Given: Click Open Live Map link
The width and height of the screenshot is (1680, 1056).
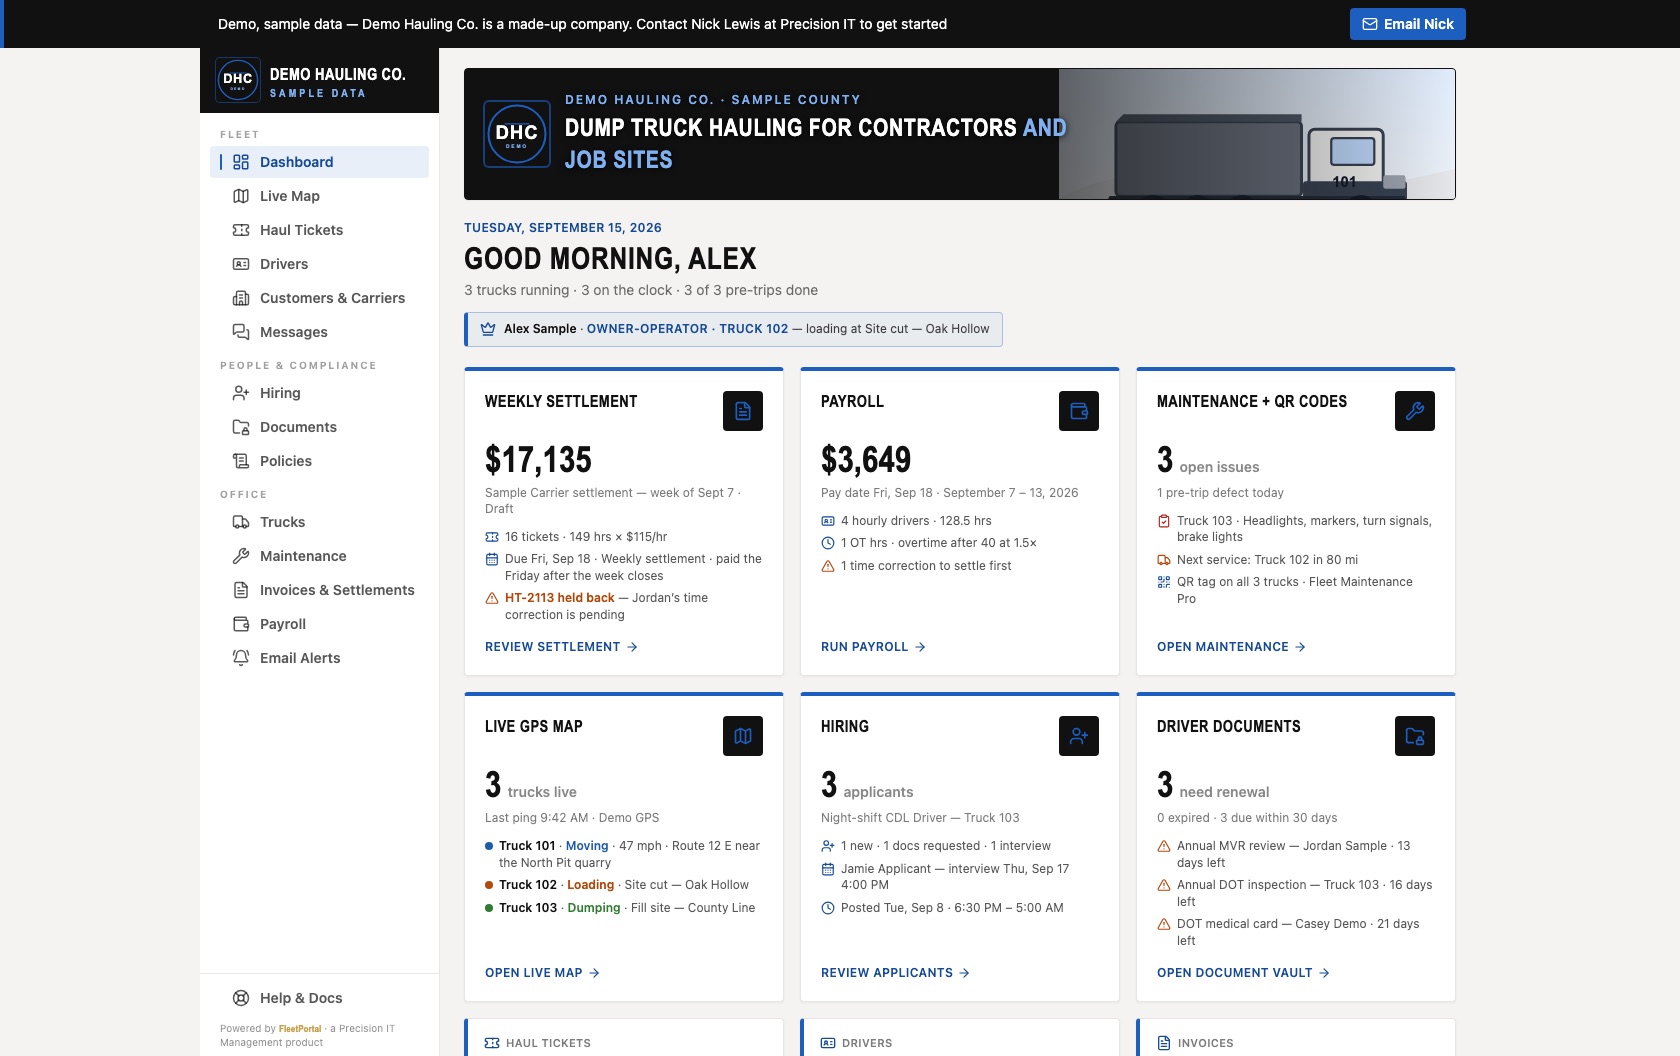Looking at the screenshot, I should [x=542, y=973].
